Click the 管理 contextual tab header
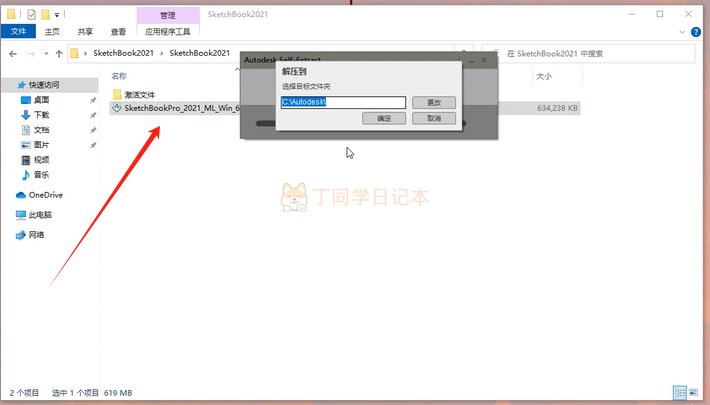710x405 pixels. point(168,15)
